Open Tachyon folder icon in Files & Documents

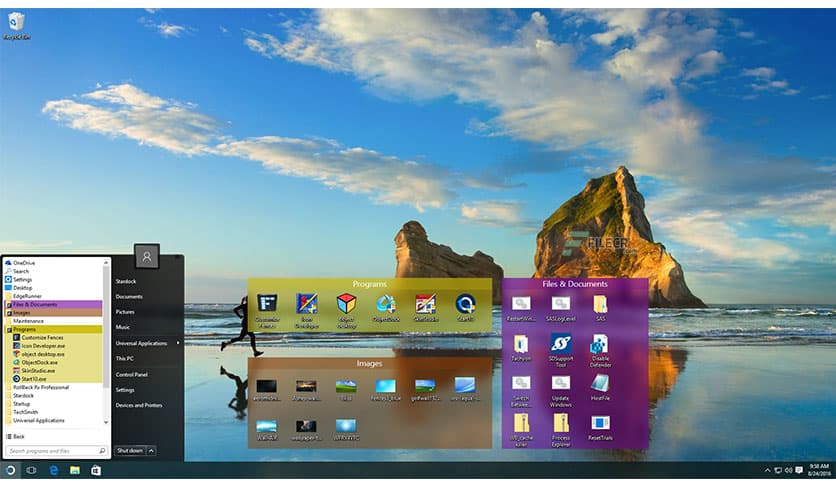click(521, 344)
